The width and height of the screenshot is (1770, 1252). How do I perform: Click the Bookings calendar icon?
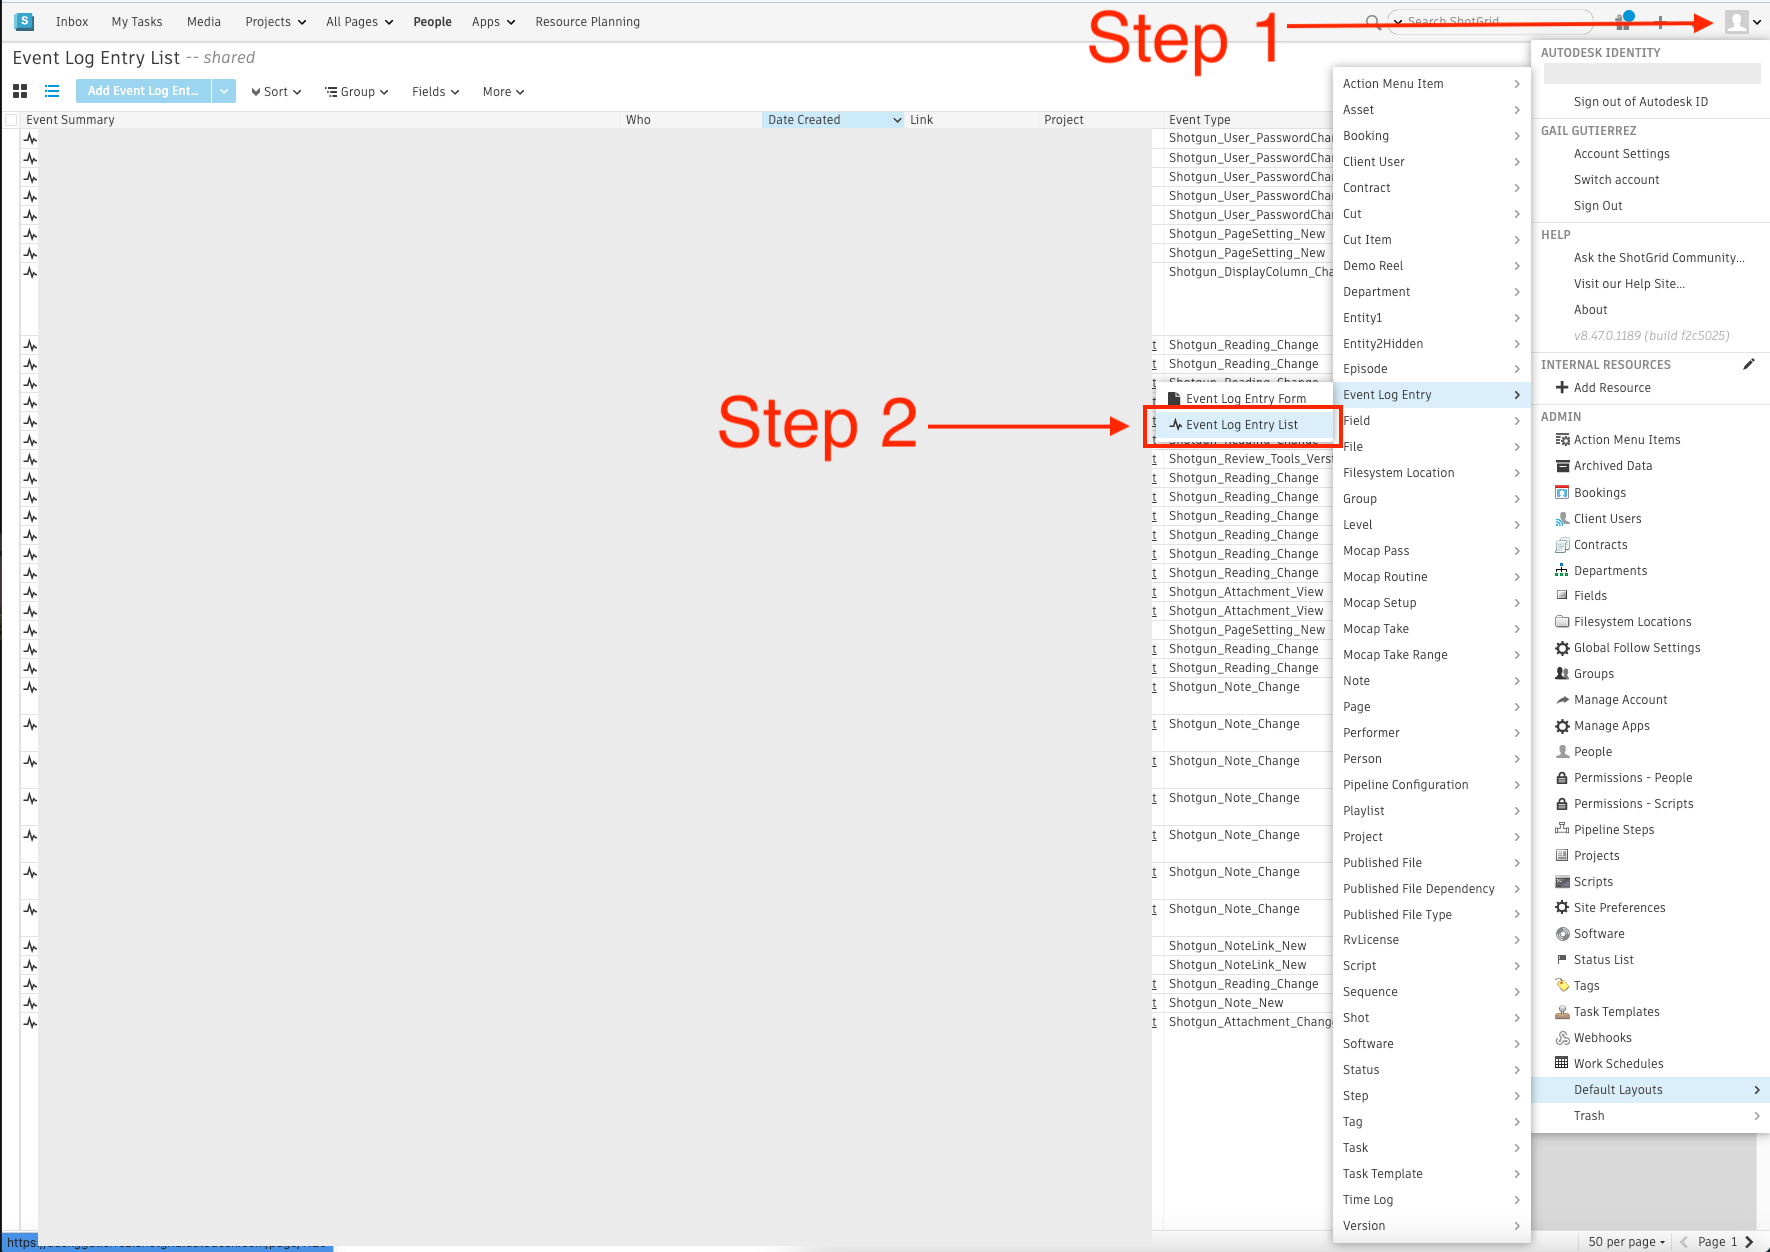pos(1562,492)
